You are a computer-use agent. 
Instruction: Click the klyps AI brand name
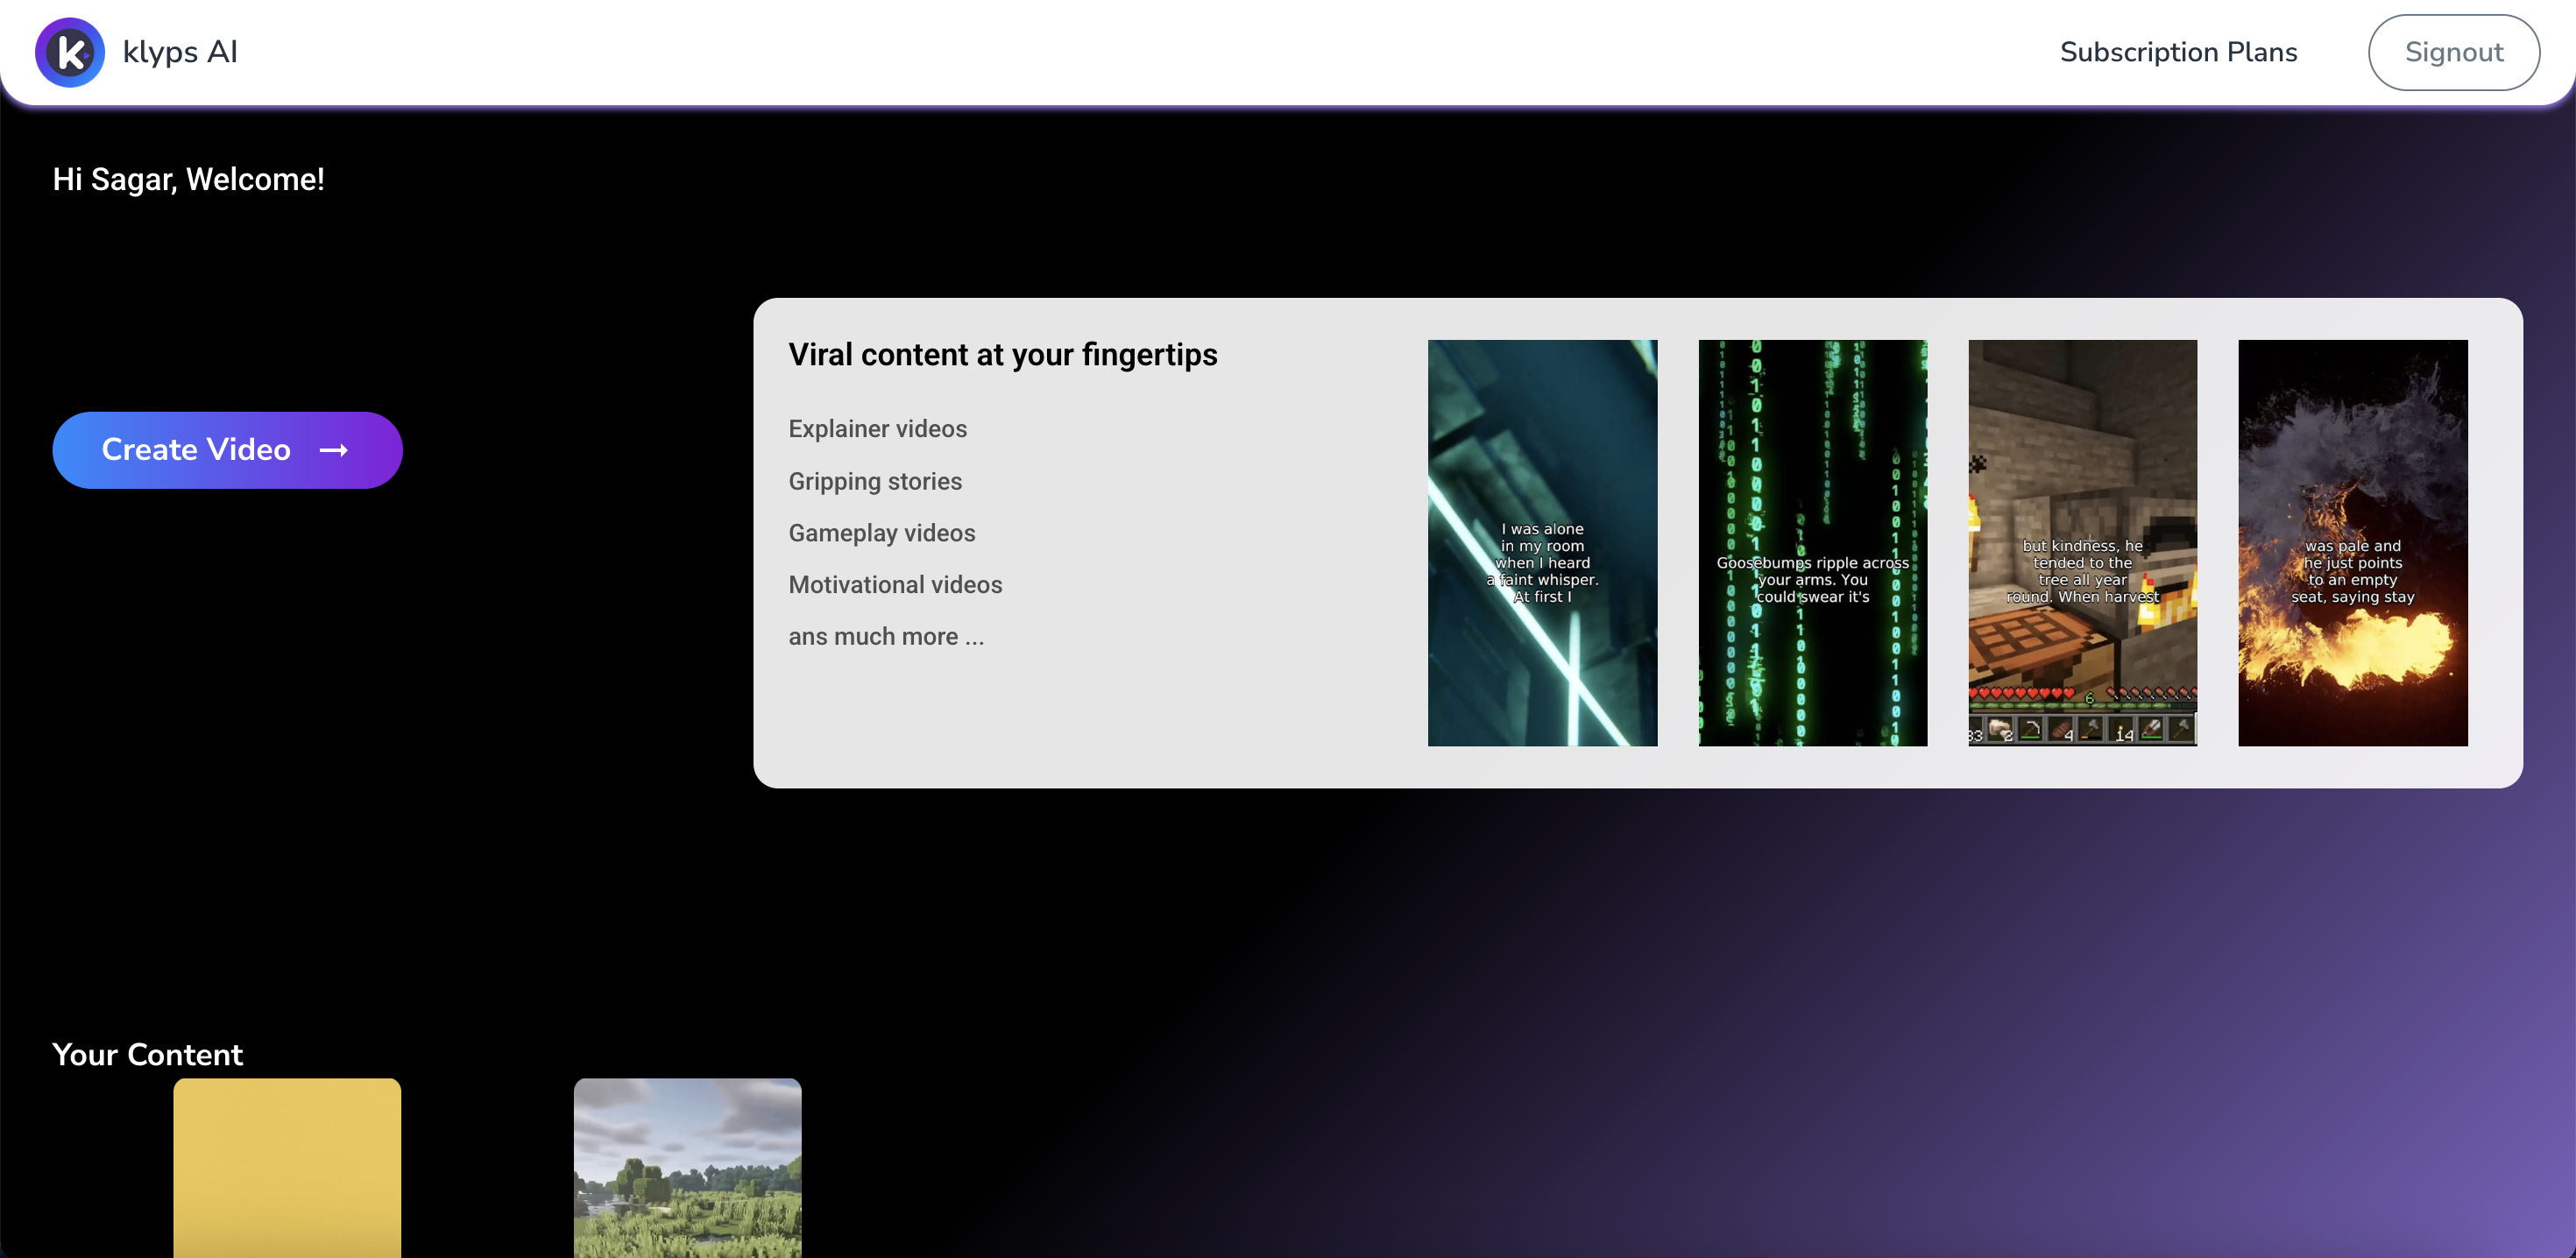pyautogui.click(x=180, y=52)
